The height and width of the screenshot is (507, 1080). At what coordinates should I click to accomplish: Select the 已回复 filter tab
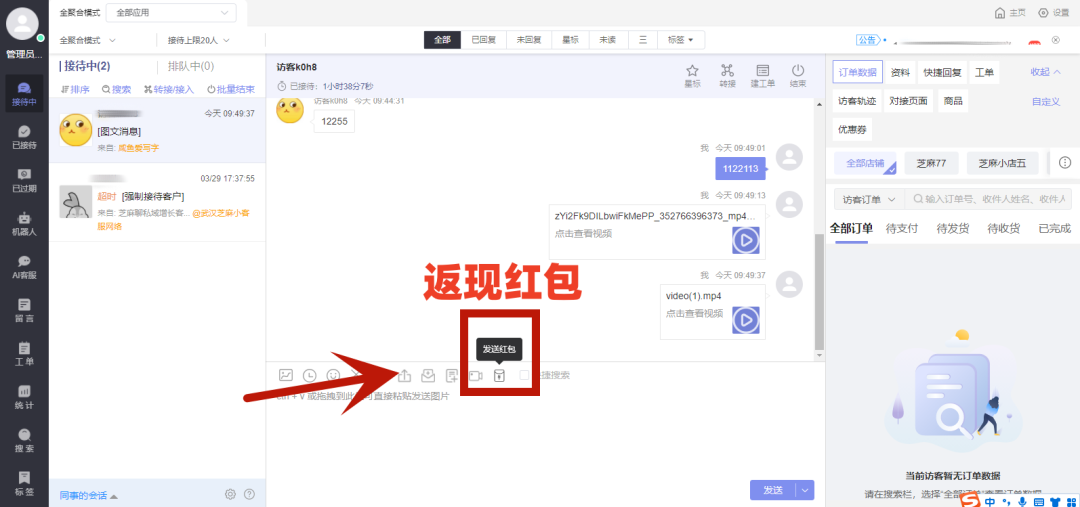(484, 40)
